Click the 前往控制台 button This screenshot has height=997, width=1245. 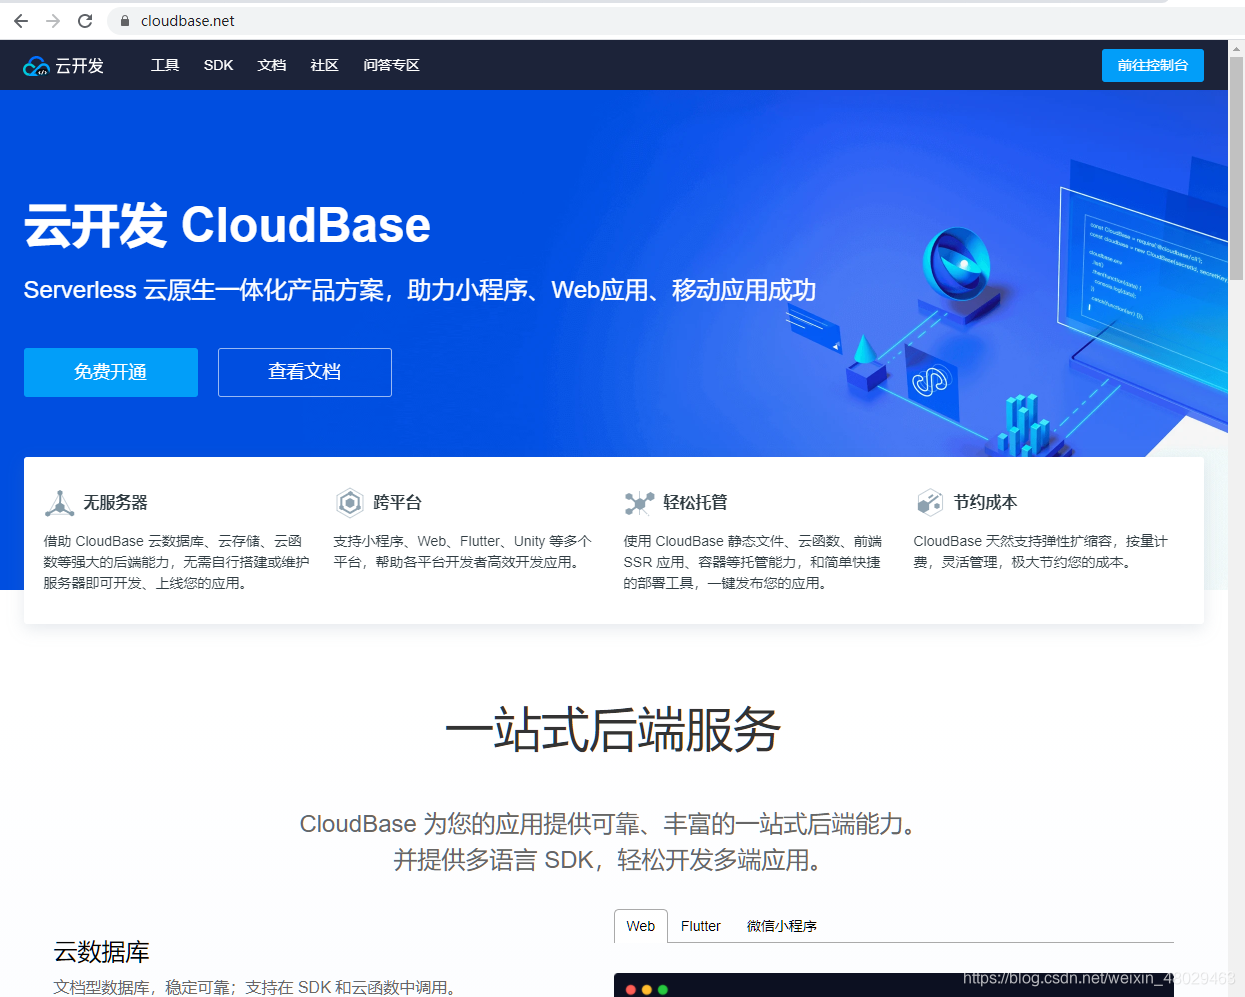[x=1153, y=65]
